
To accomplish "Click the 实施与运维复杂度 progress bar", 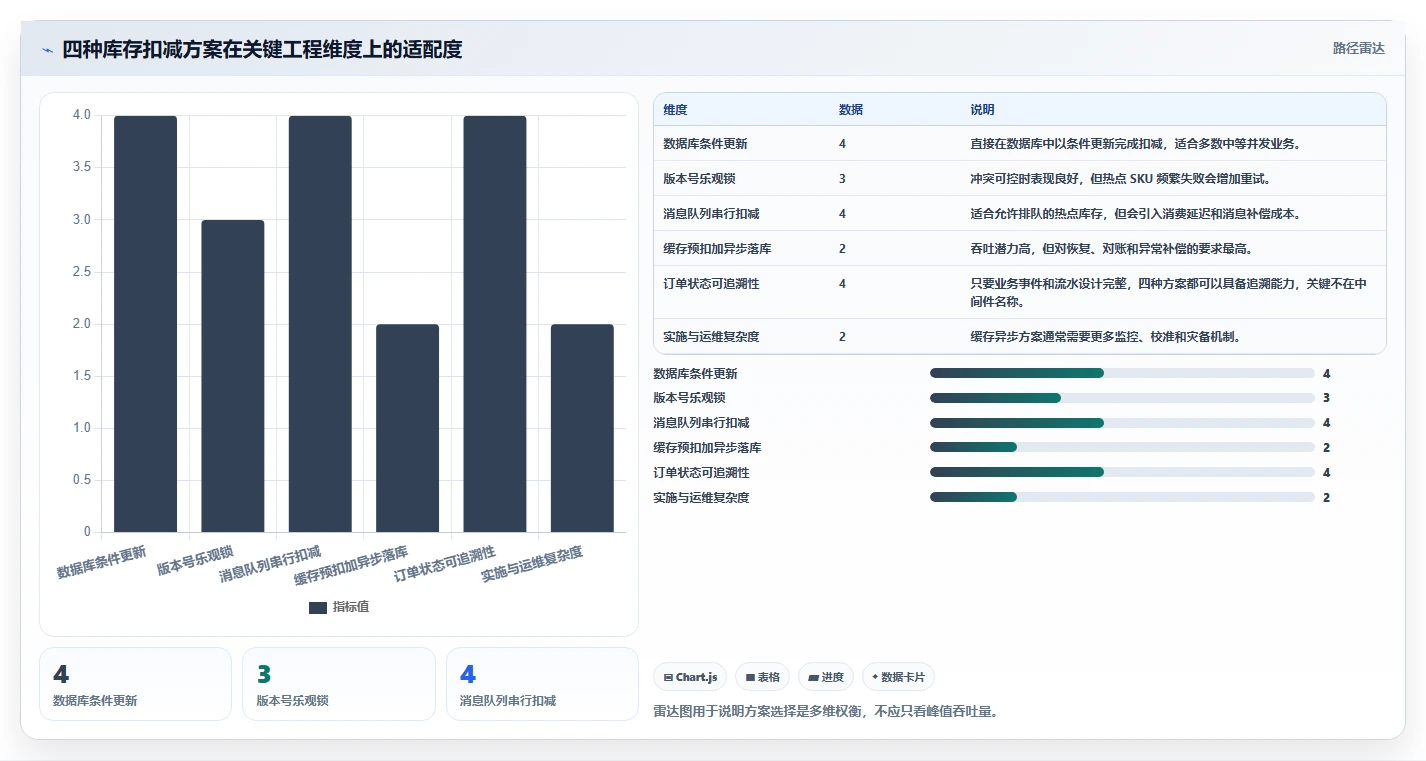I will click(1122, 497).
